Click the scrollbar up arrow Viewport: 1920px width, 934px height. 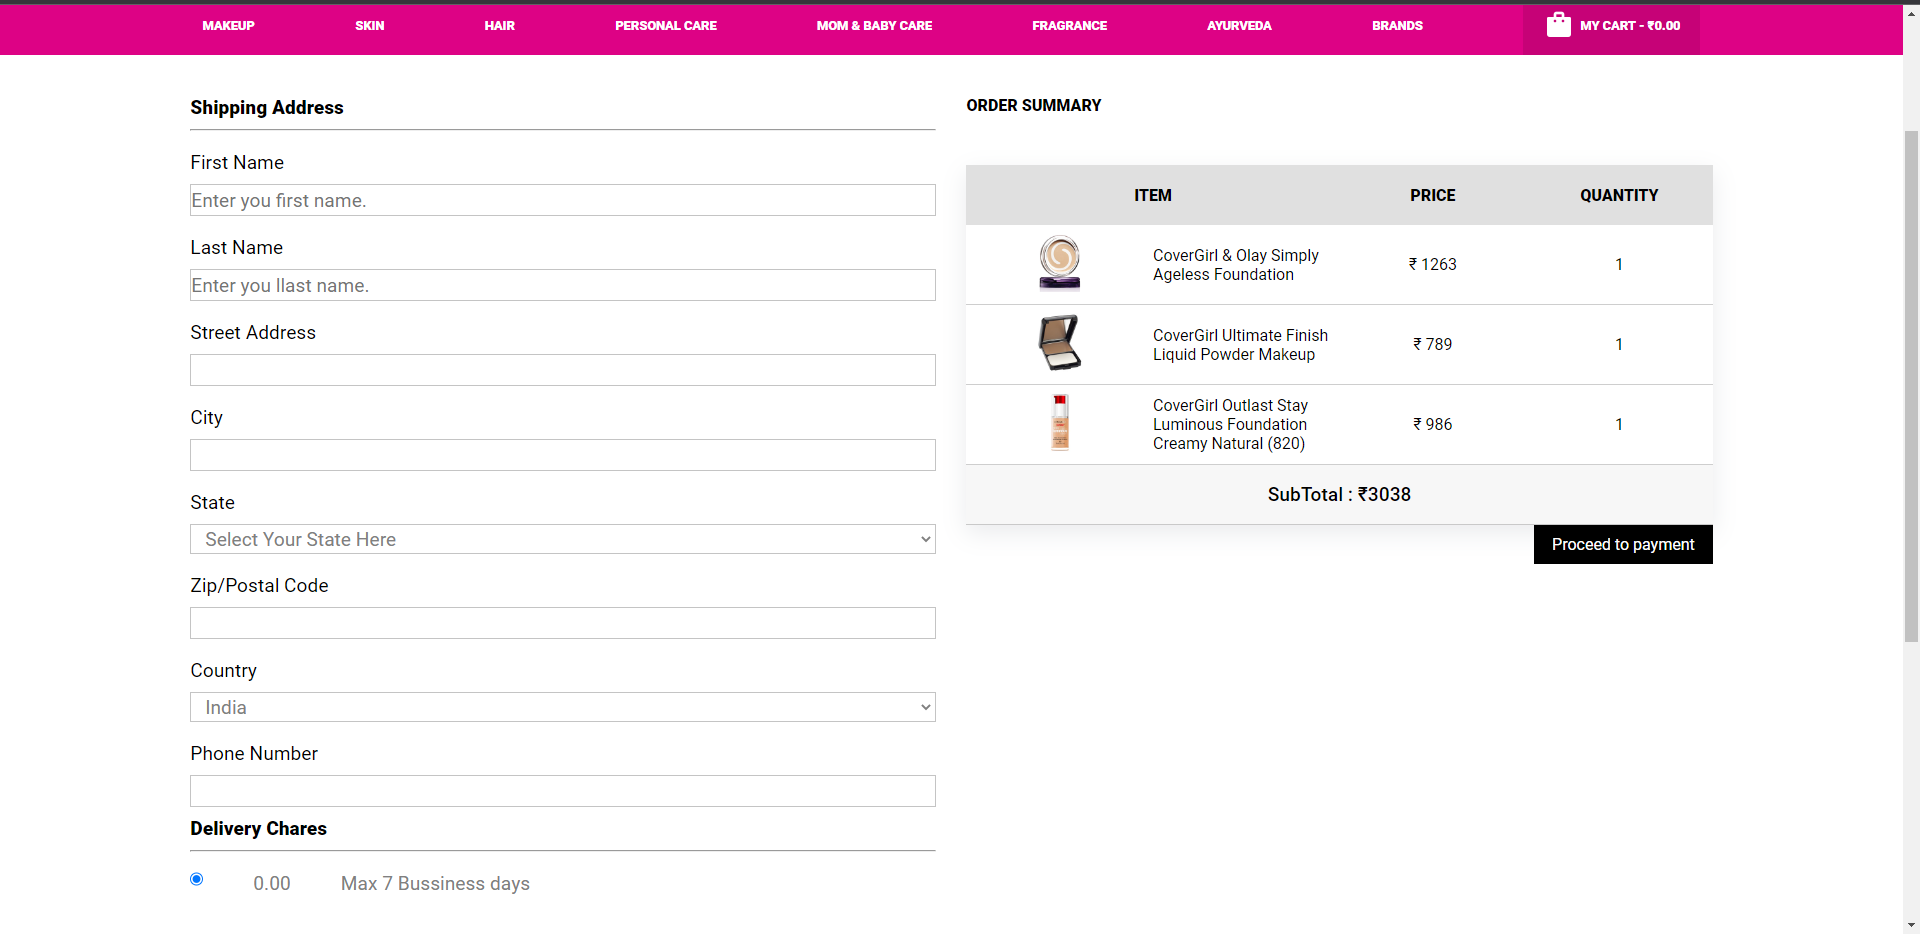pos(1910,12)
